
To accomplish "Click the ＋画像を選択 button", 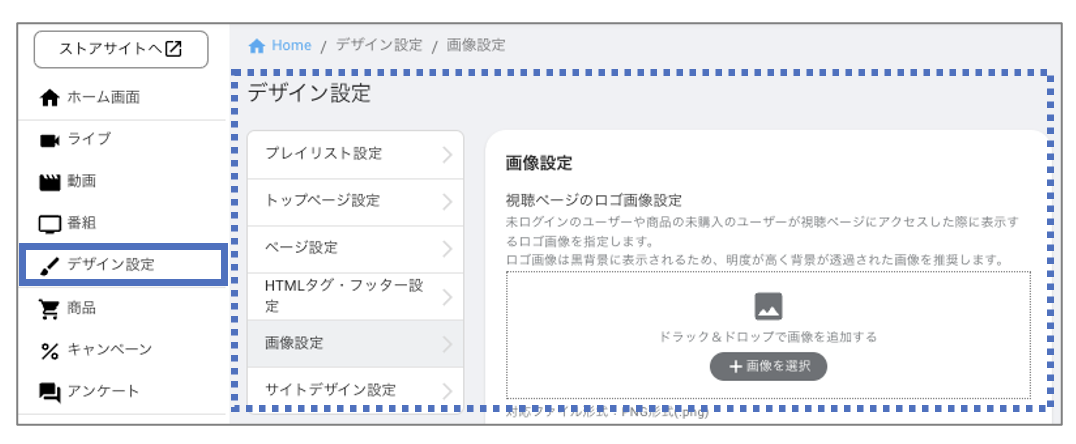I will coord(768,366).
